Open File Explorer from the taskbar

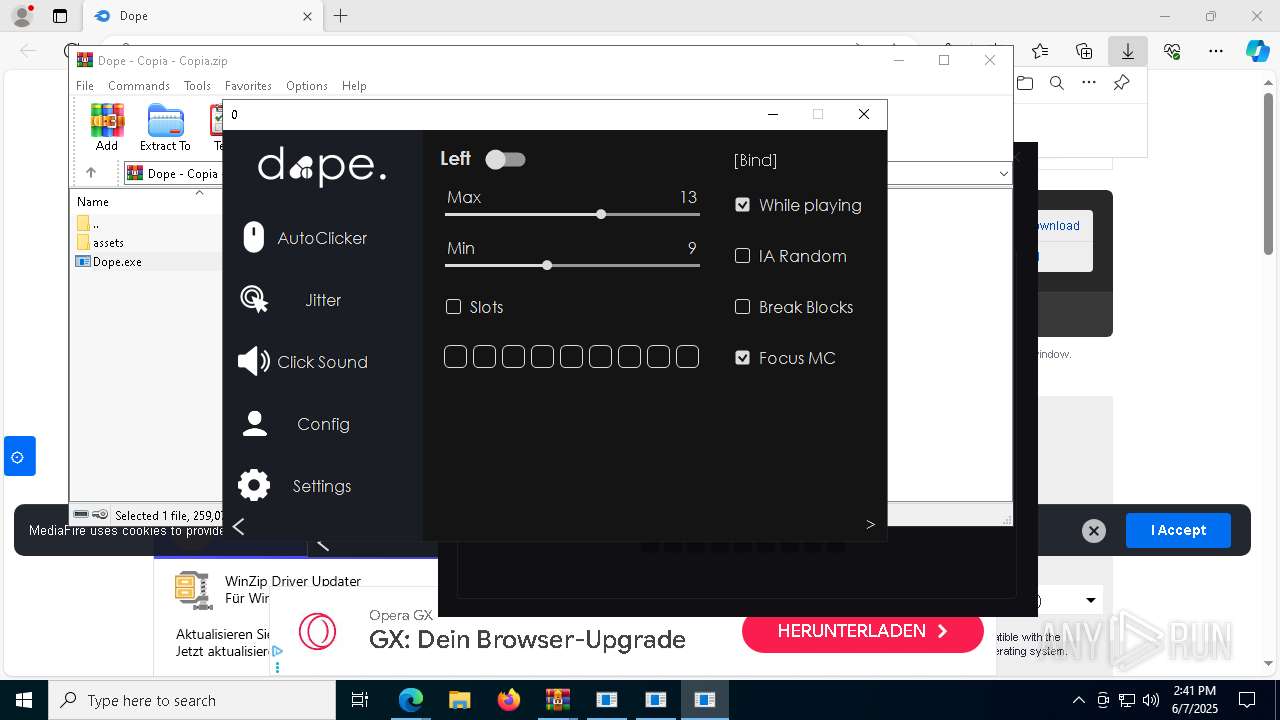click(x=459, y=700)
